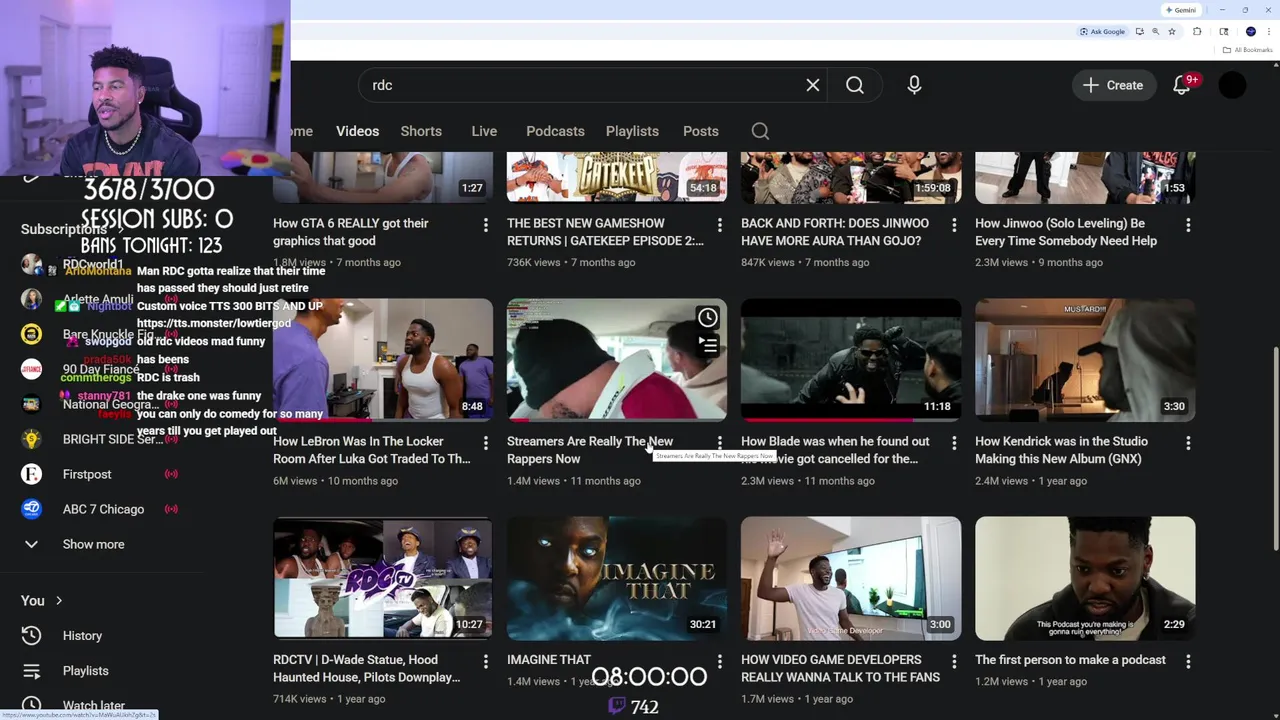1280x720 pixels.
Task: Click the Ask Google lens button
Action: pyautogui.click(x=1102, y=31)
